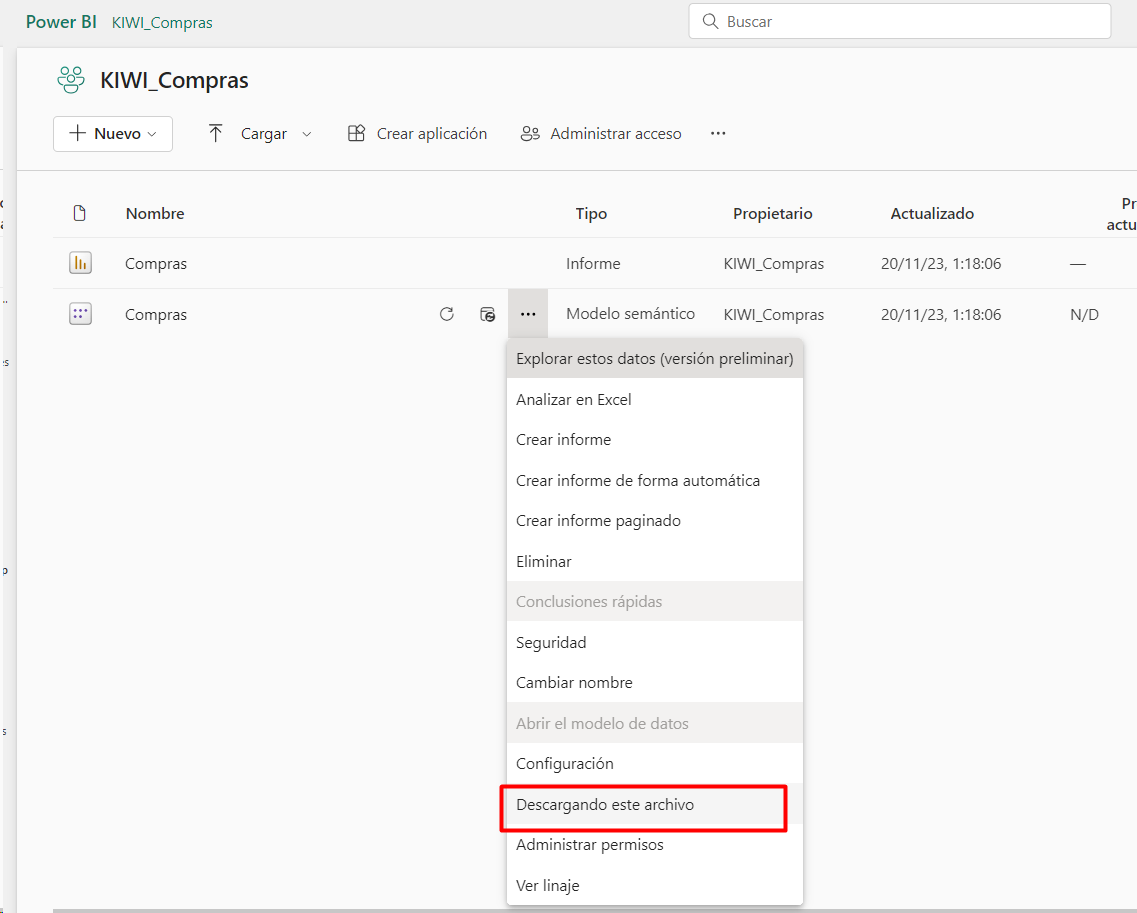This screenshot has height=913, width=1137.
Task: Choose Analizar en Excel from menu
Action: pos(655,400)
